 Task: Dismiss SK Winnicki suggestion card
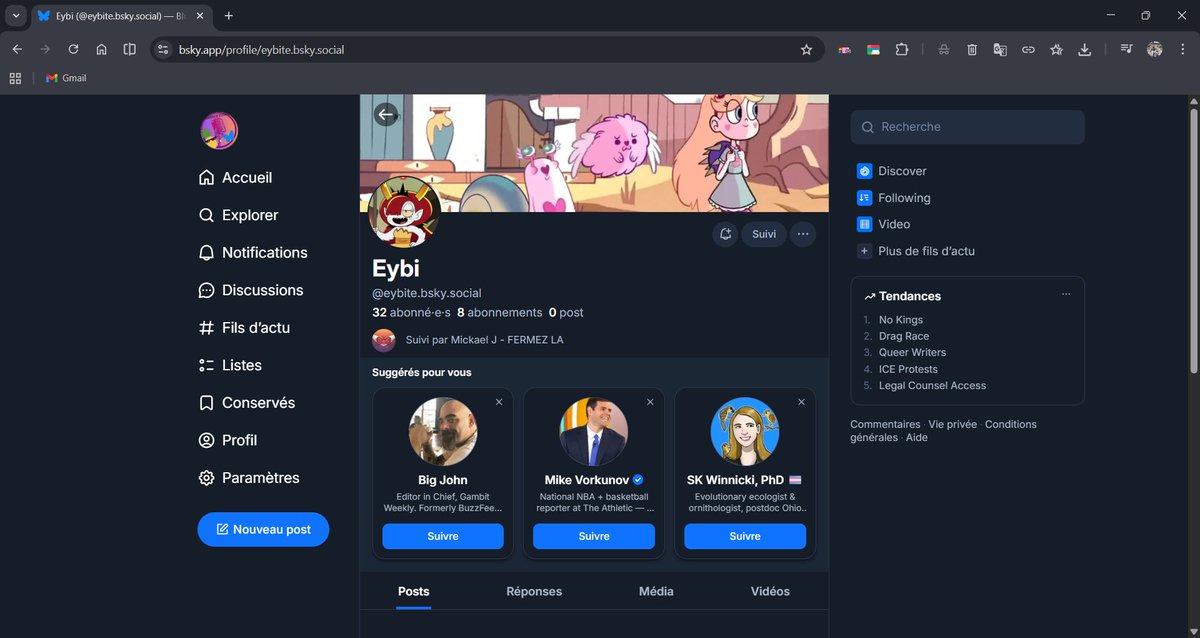tap(801, 402)
